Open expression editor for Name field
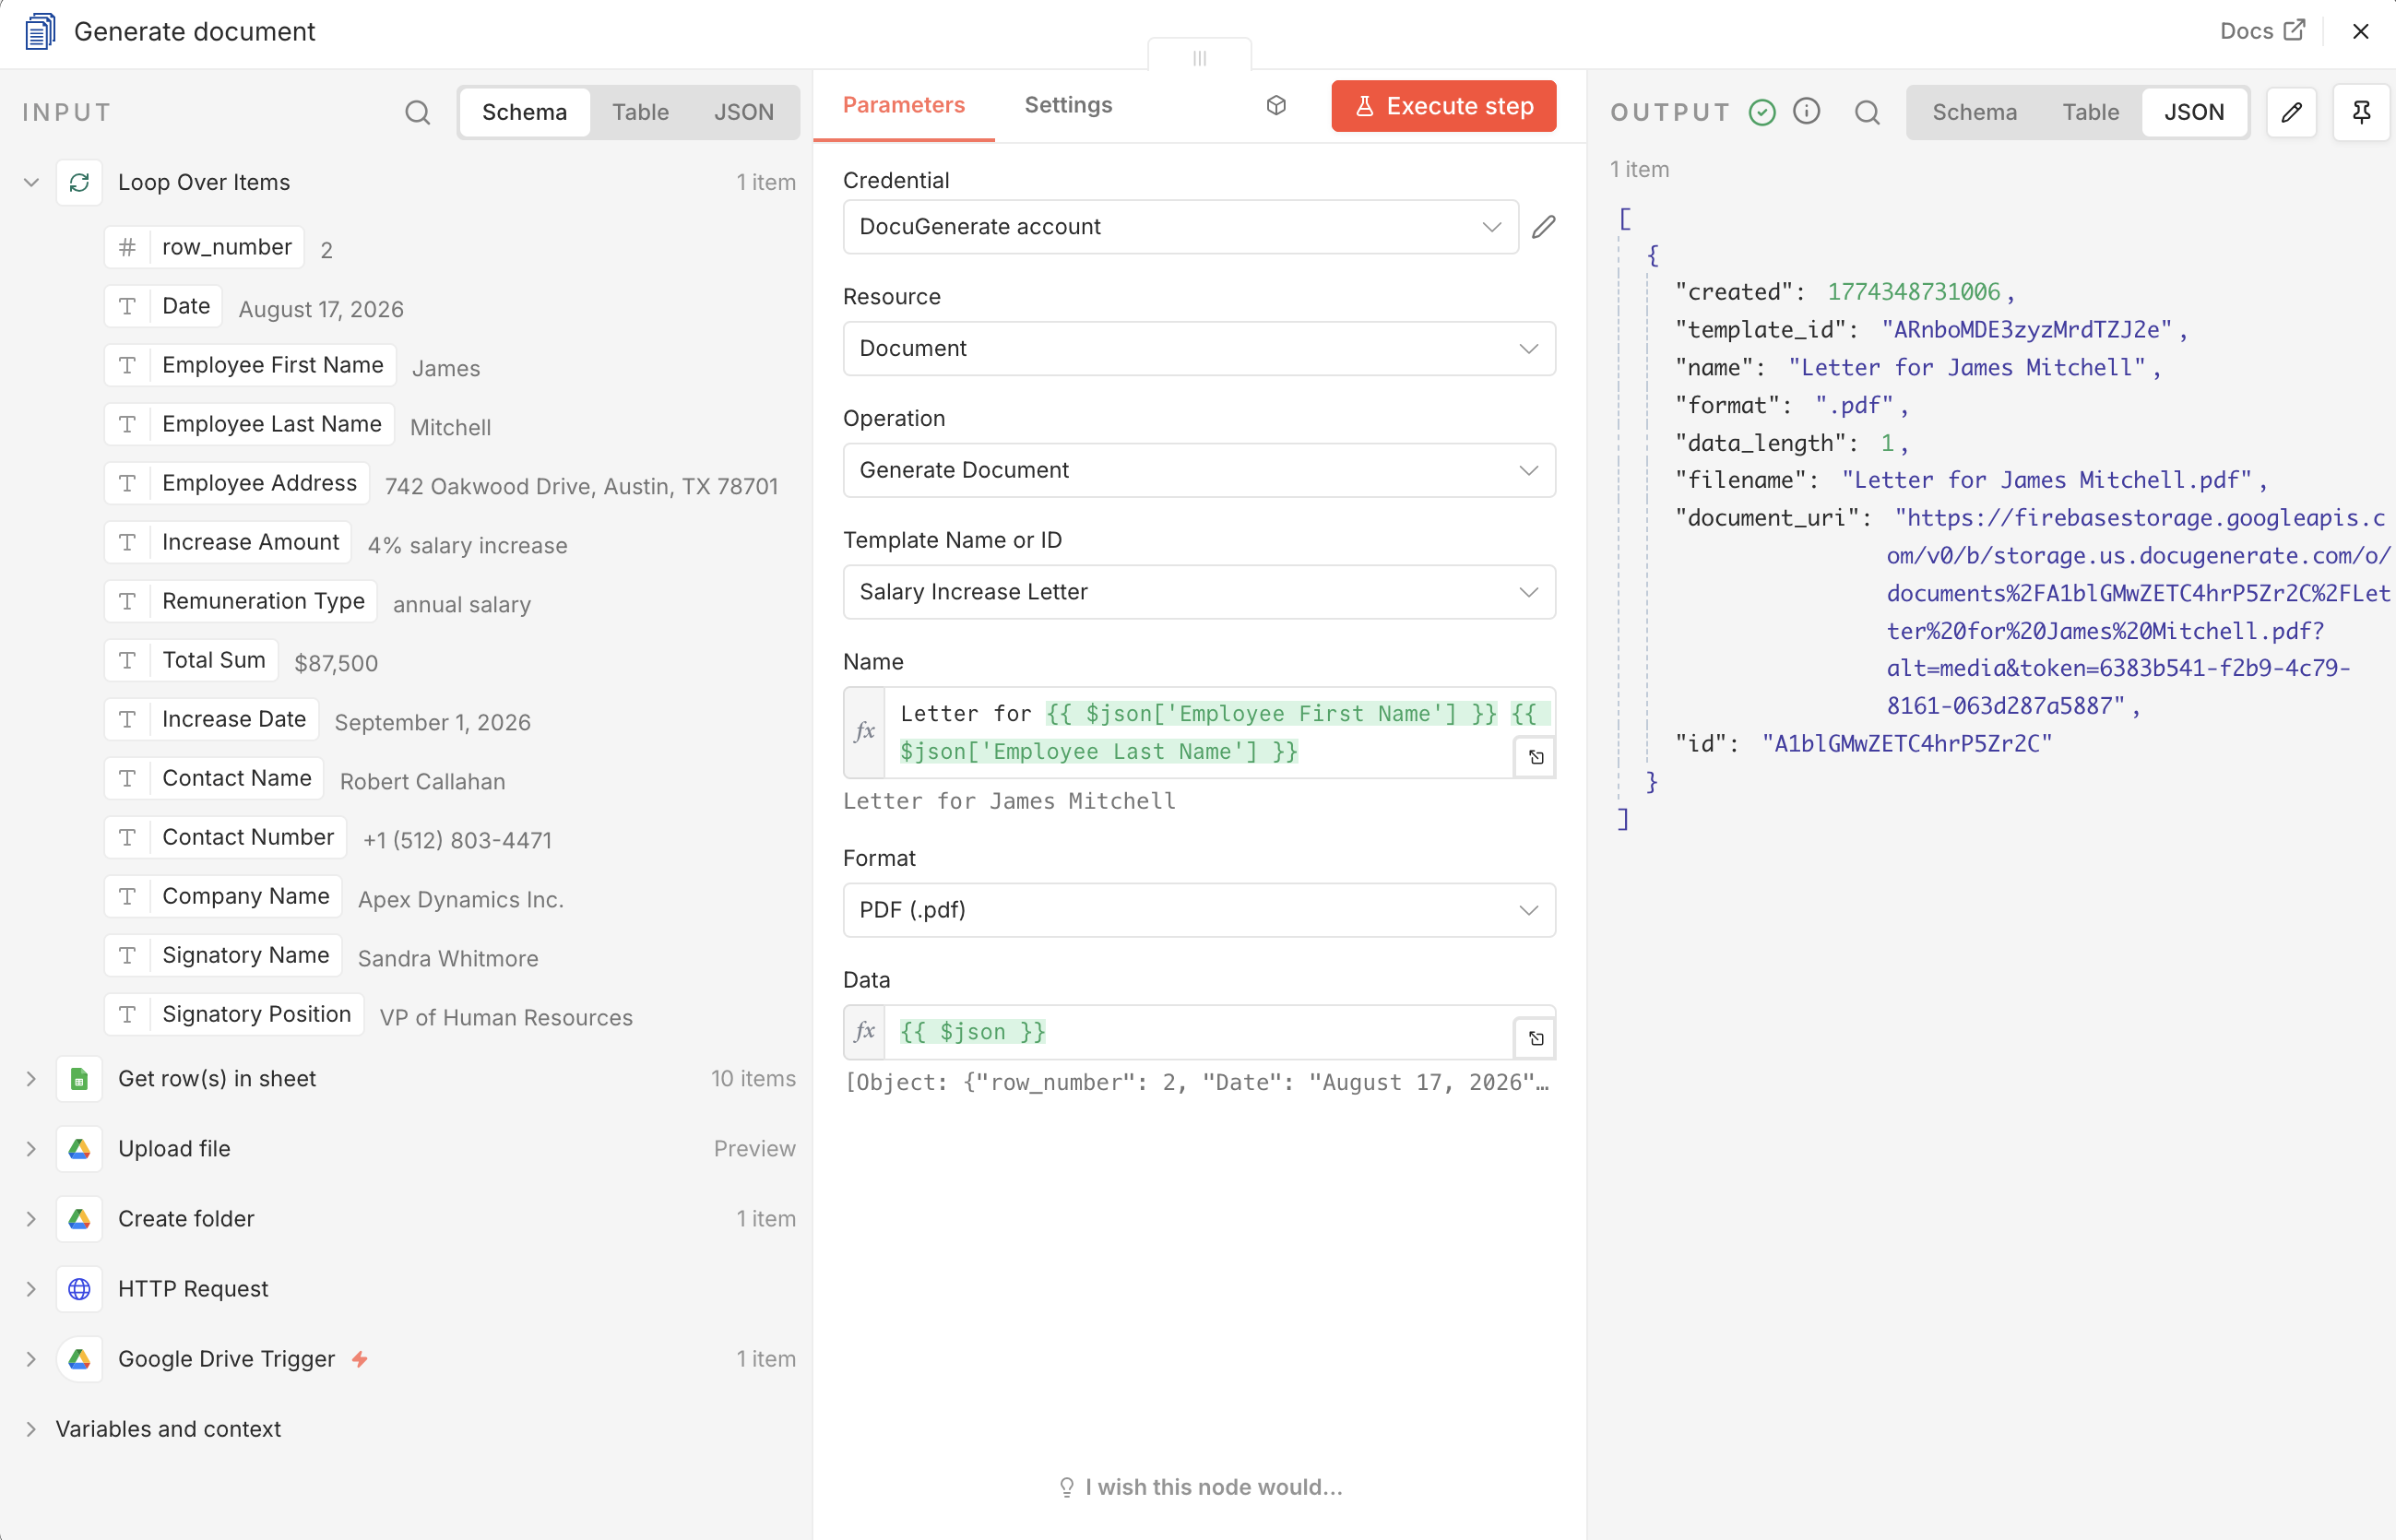 point(1535,757)
